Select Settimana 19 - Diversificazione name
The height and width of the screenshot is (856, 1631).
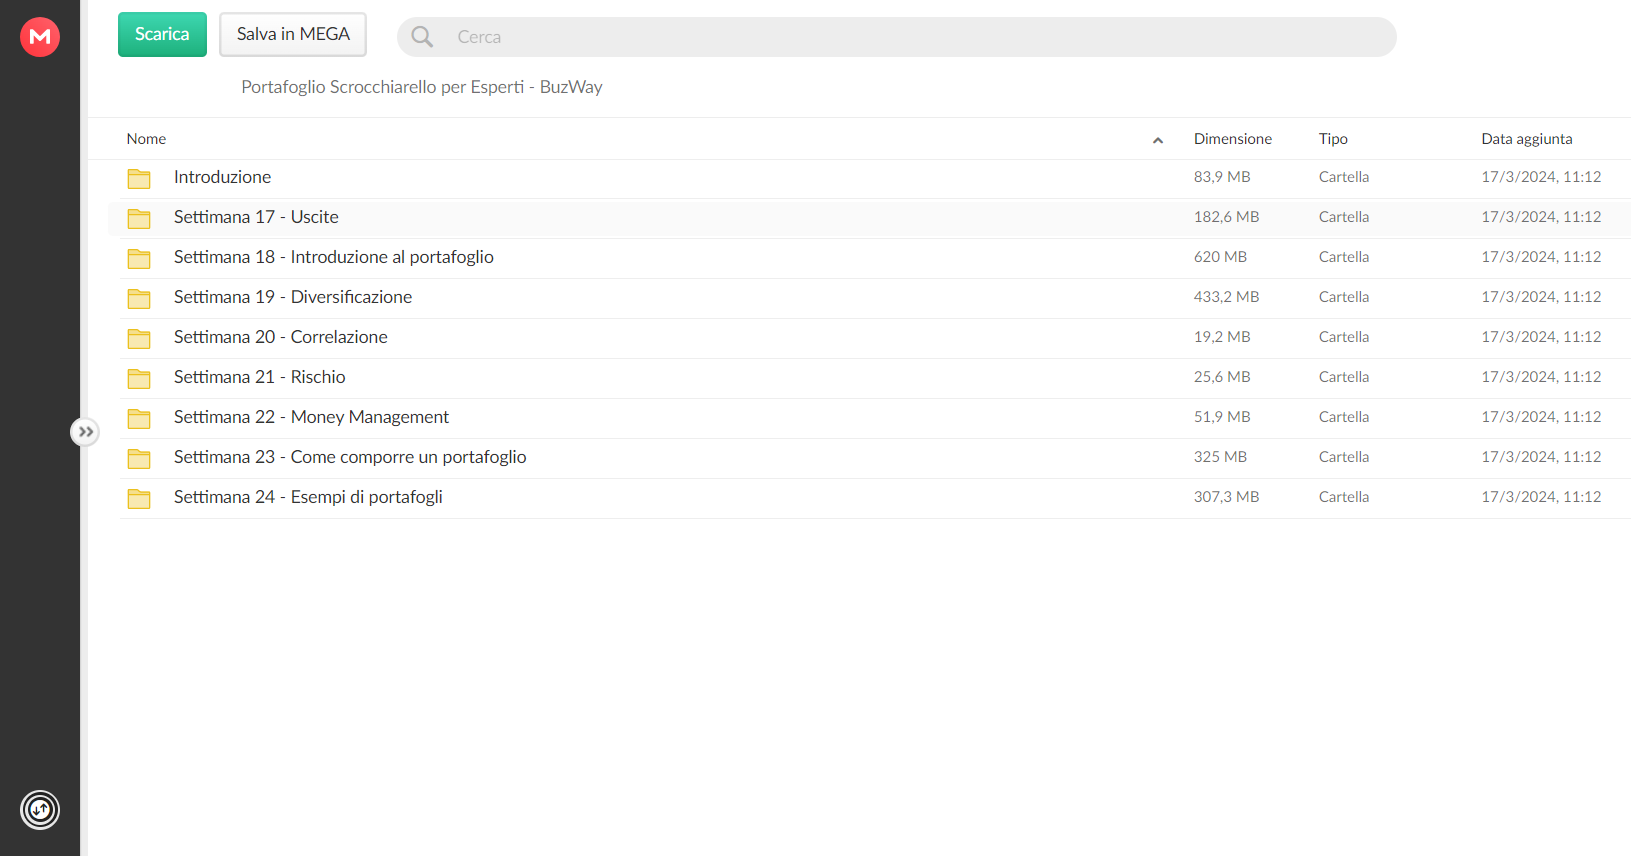pos(293,297)
